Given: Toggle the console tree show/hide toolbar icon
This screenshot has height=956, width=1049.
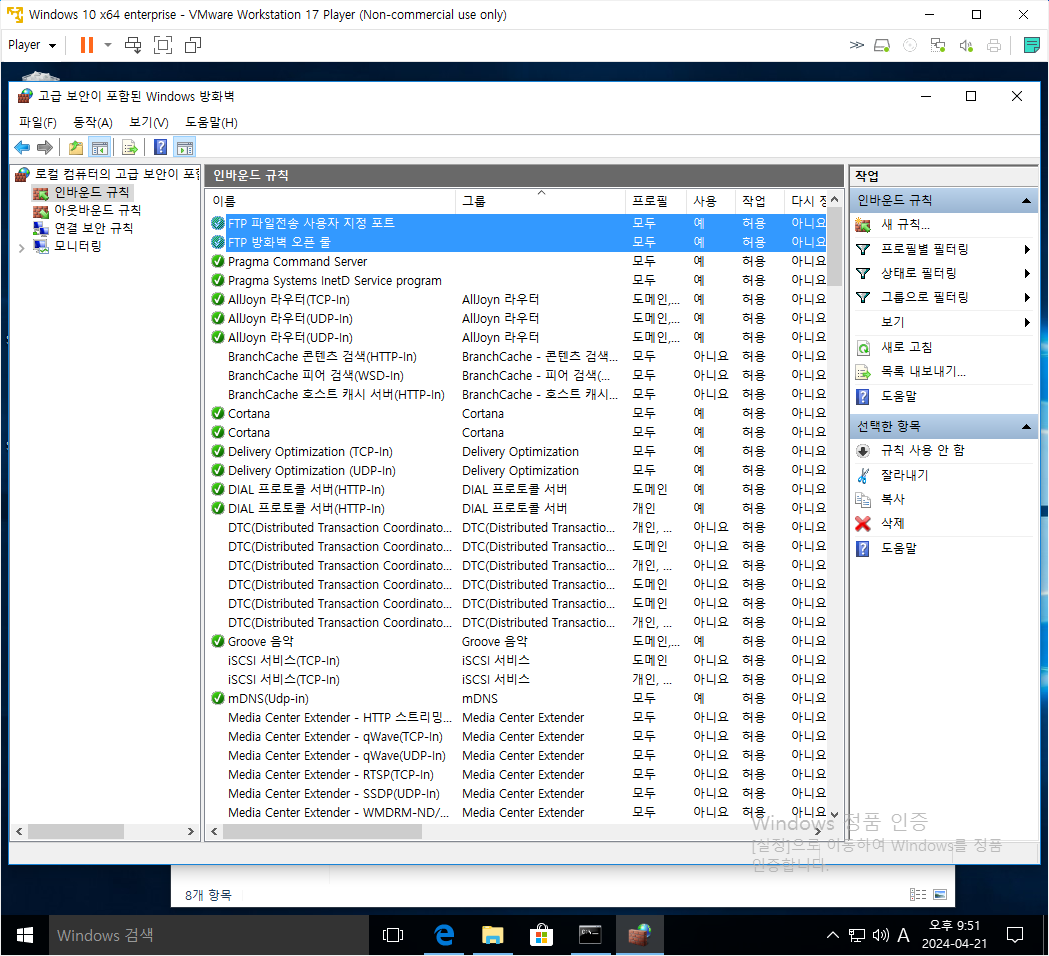Looking at the screenshot, I should coord(100,147).
